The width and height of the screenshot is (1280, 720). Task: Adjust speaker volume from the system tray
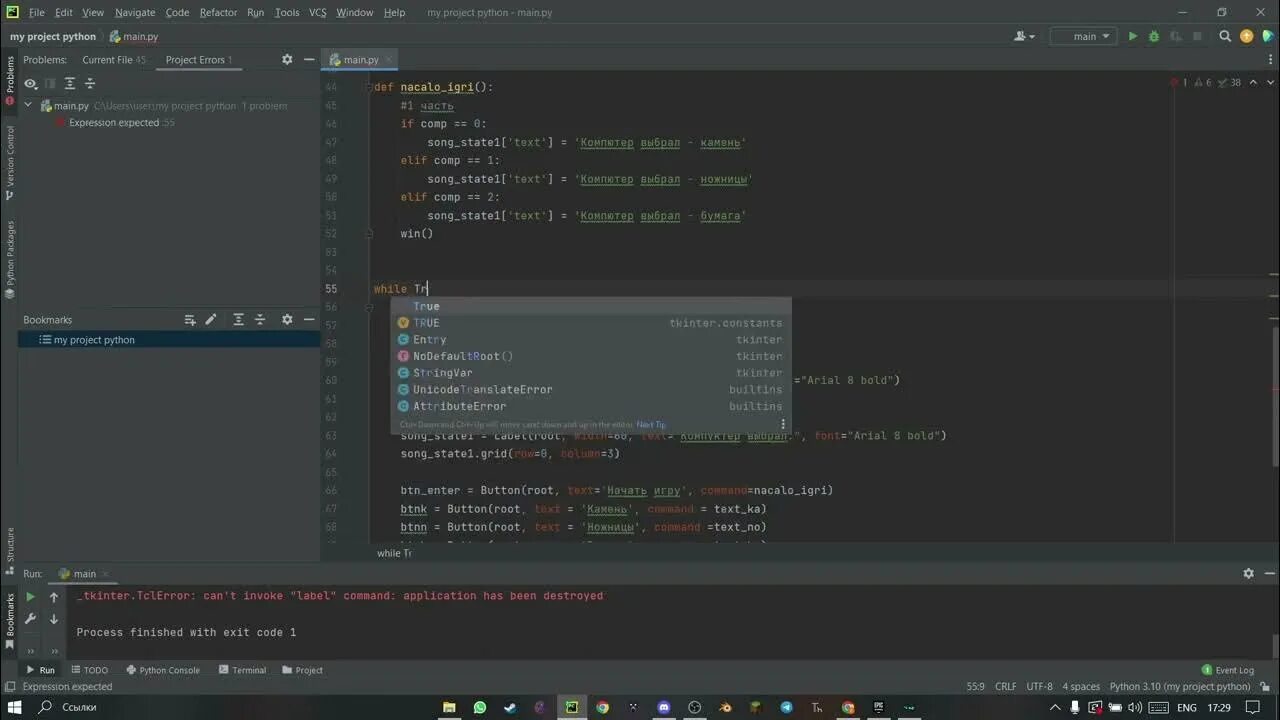pyautogui.click(x=1134, y=707)
